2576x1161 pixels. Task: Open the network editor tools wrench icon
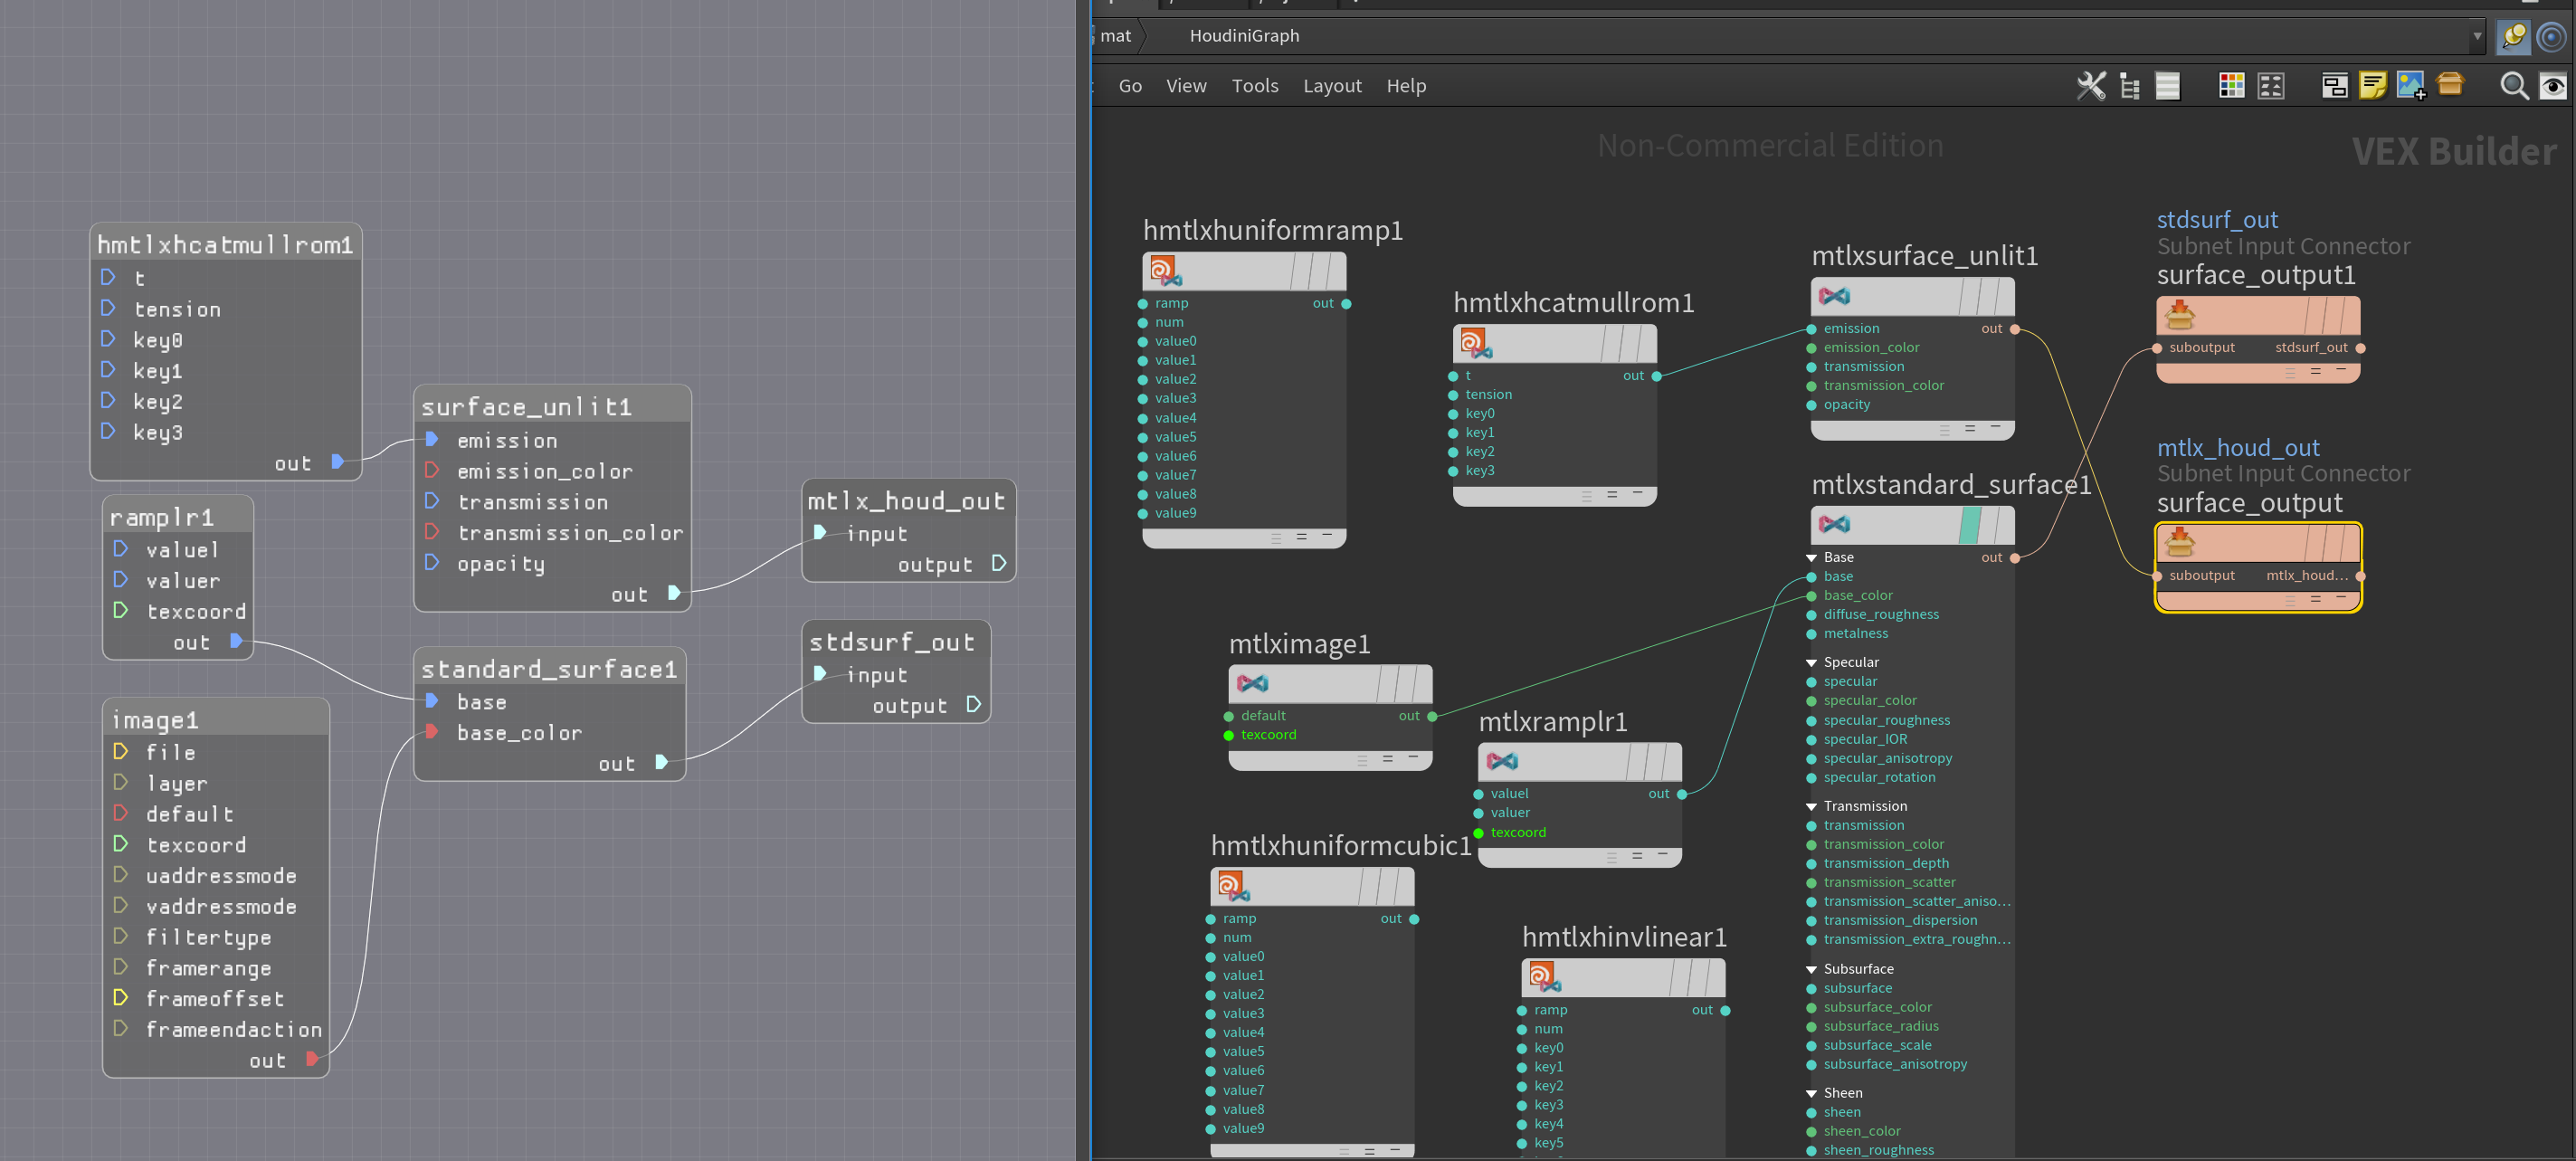[2091, 86]
